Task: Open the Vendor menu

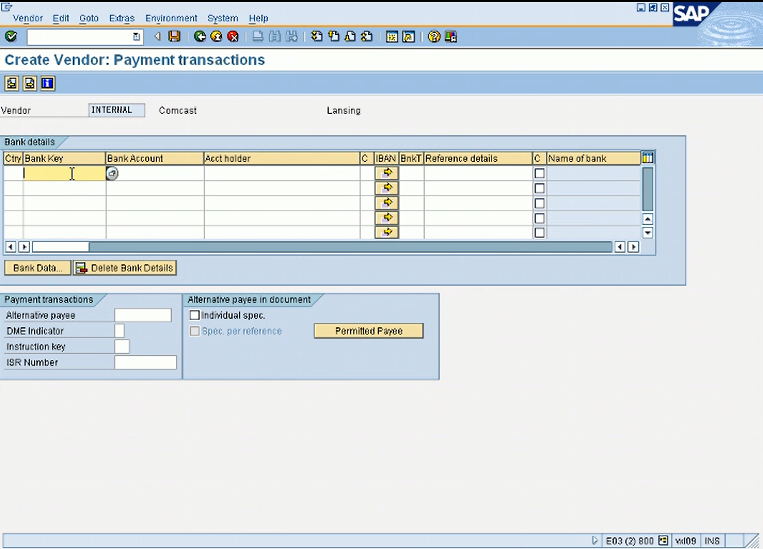Action: [28, 18]
